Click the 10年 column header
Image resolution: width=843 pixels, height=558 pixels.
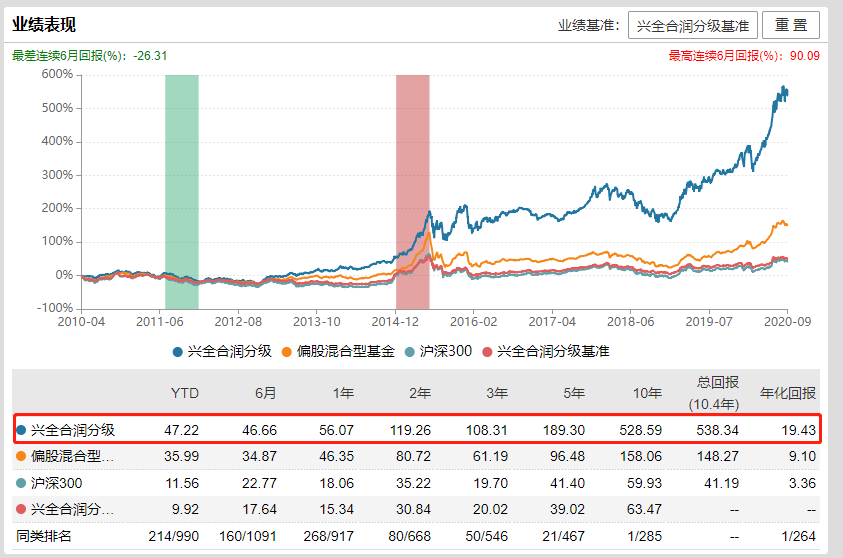tap(647, 394)
